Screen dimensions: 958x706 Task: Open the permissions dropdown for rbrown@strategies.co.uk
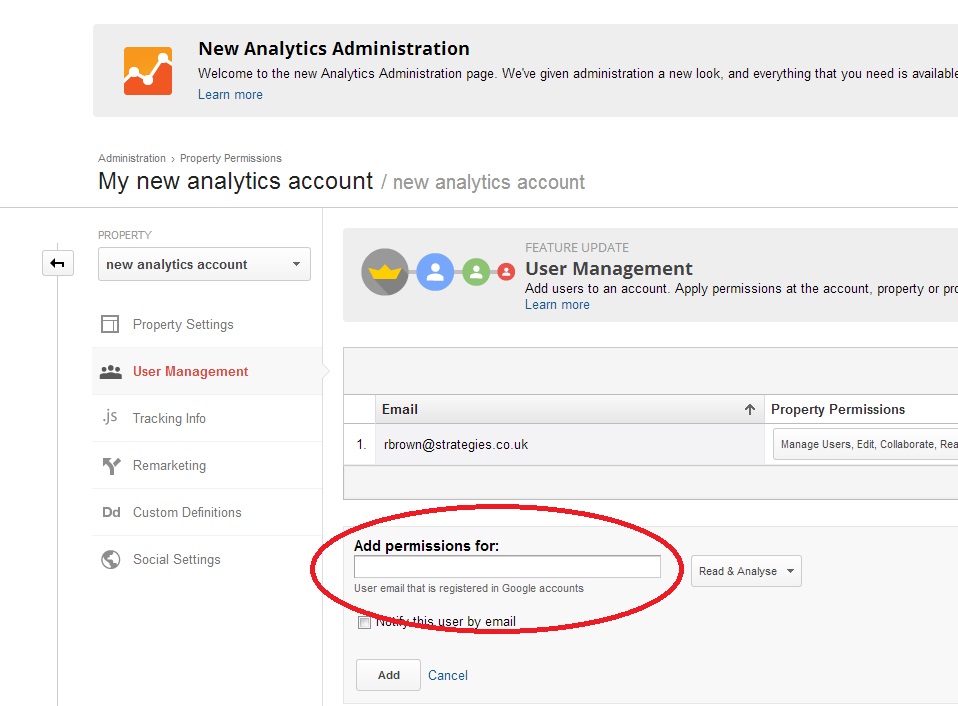tap(865, 444)
